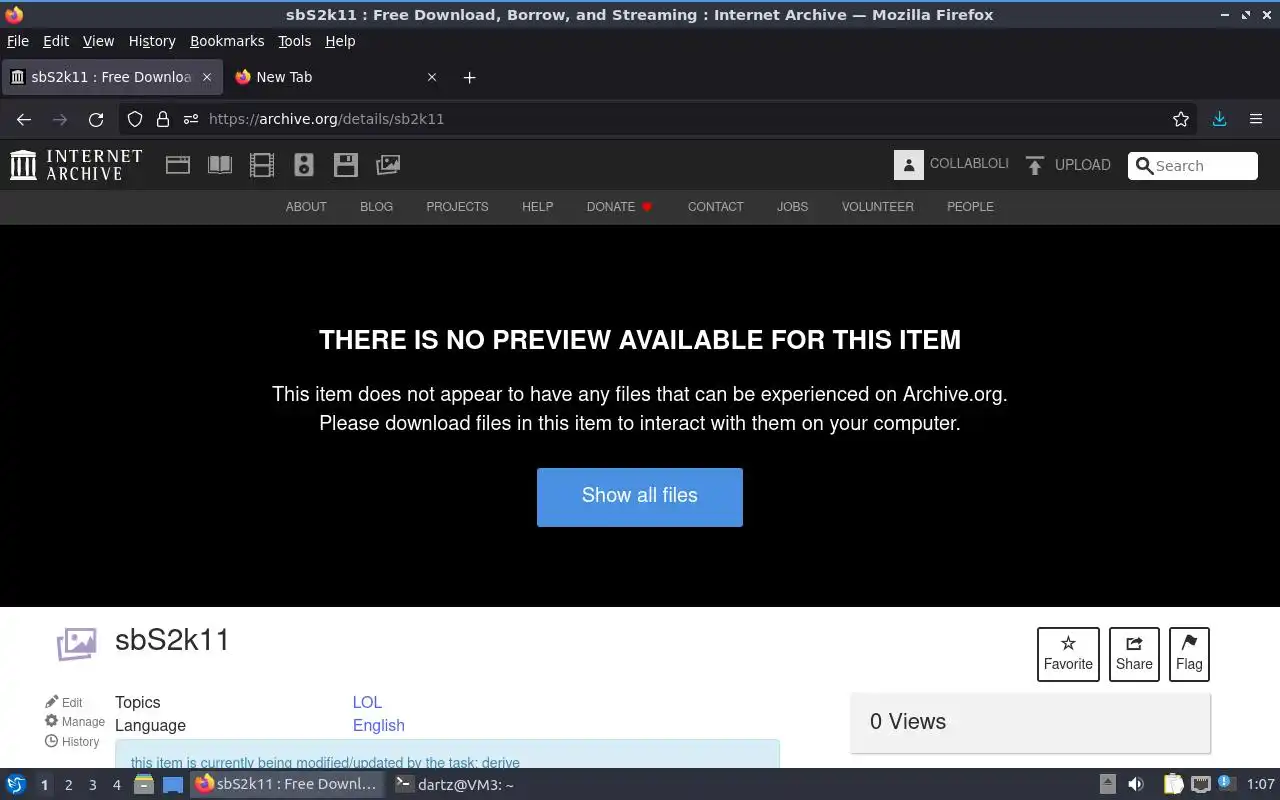
Task: Flag this item
Action: click(1189, 654)
